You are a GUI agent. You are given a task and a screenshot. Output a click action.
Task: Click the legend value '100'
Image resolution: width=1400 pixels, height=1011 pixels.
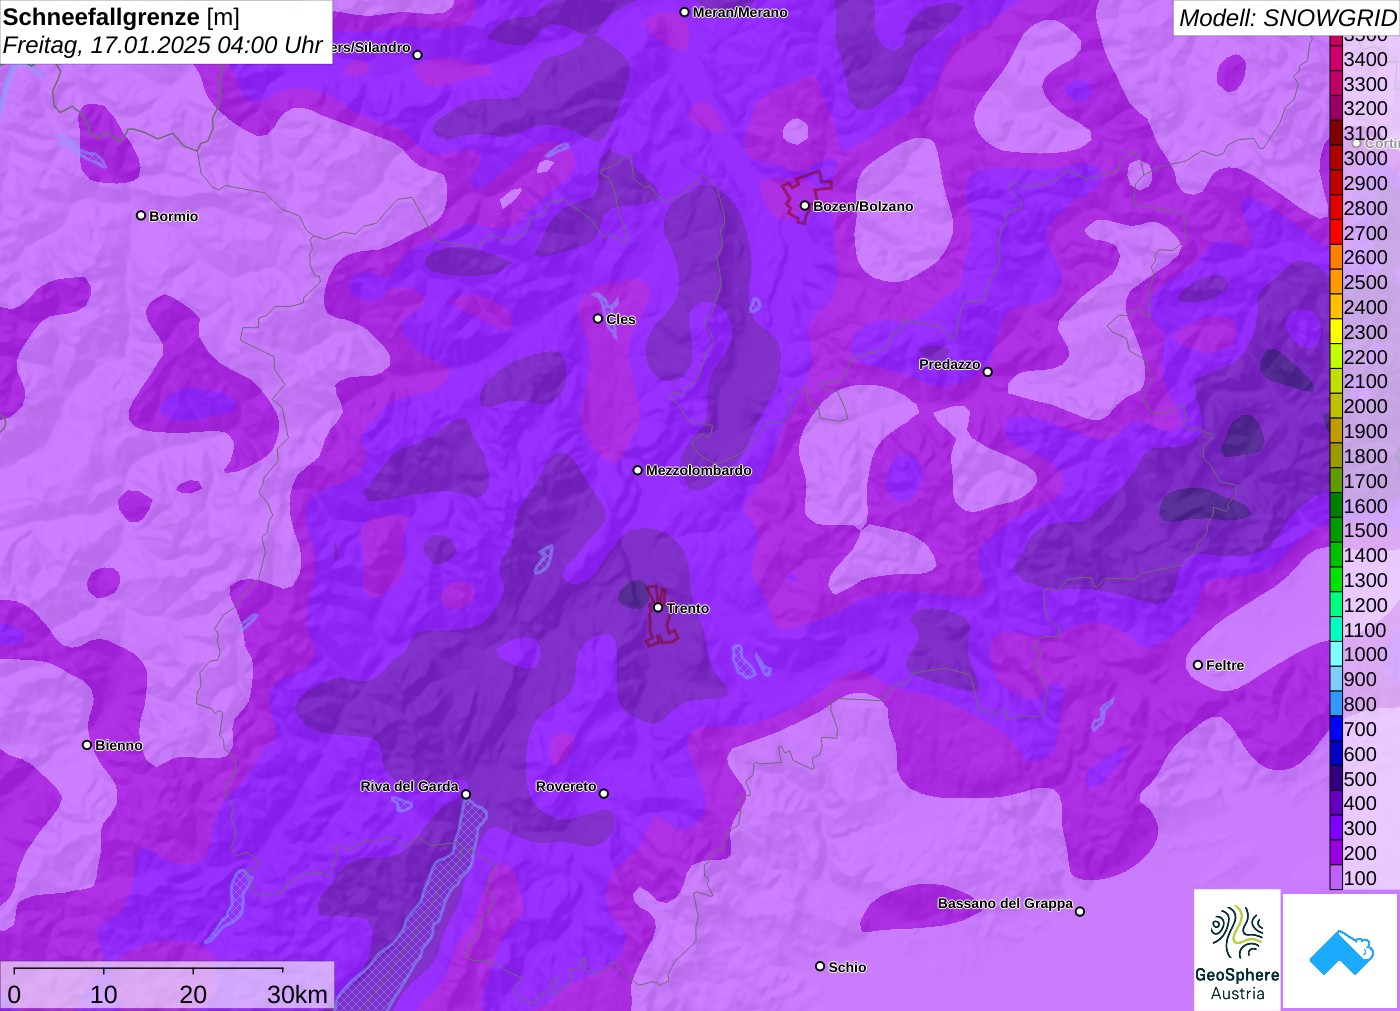1360,878
